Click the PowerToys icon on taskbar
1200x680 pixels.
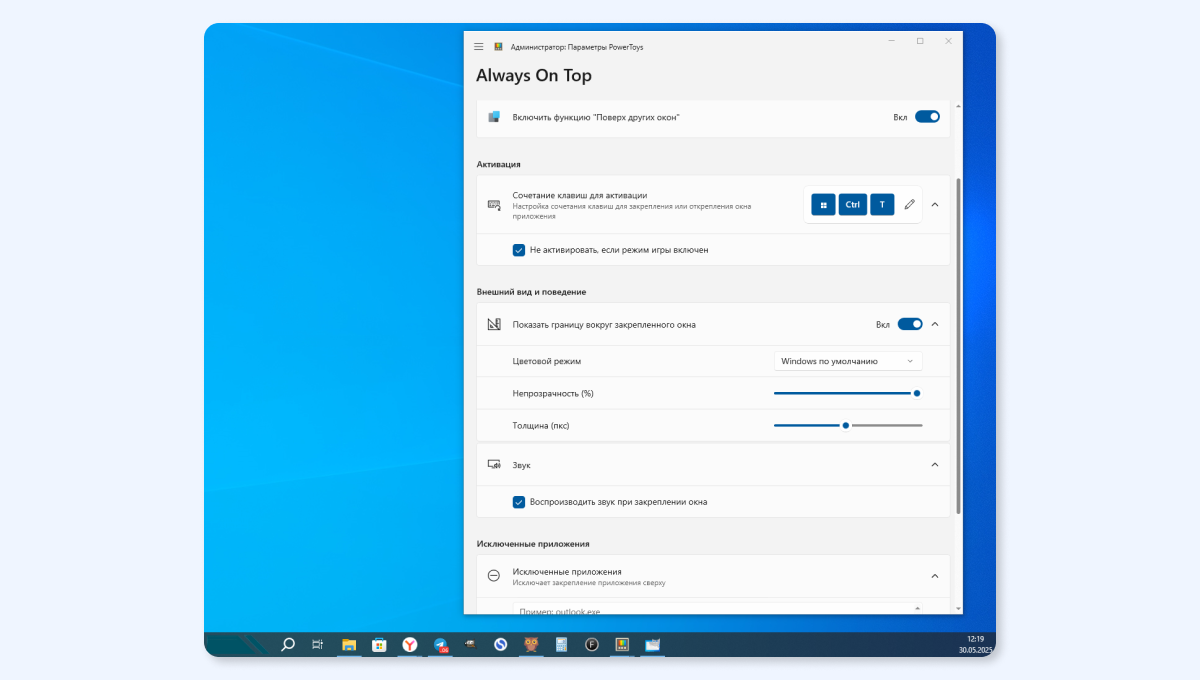pyautogui.click(x=622, y=645)
